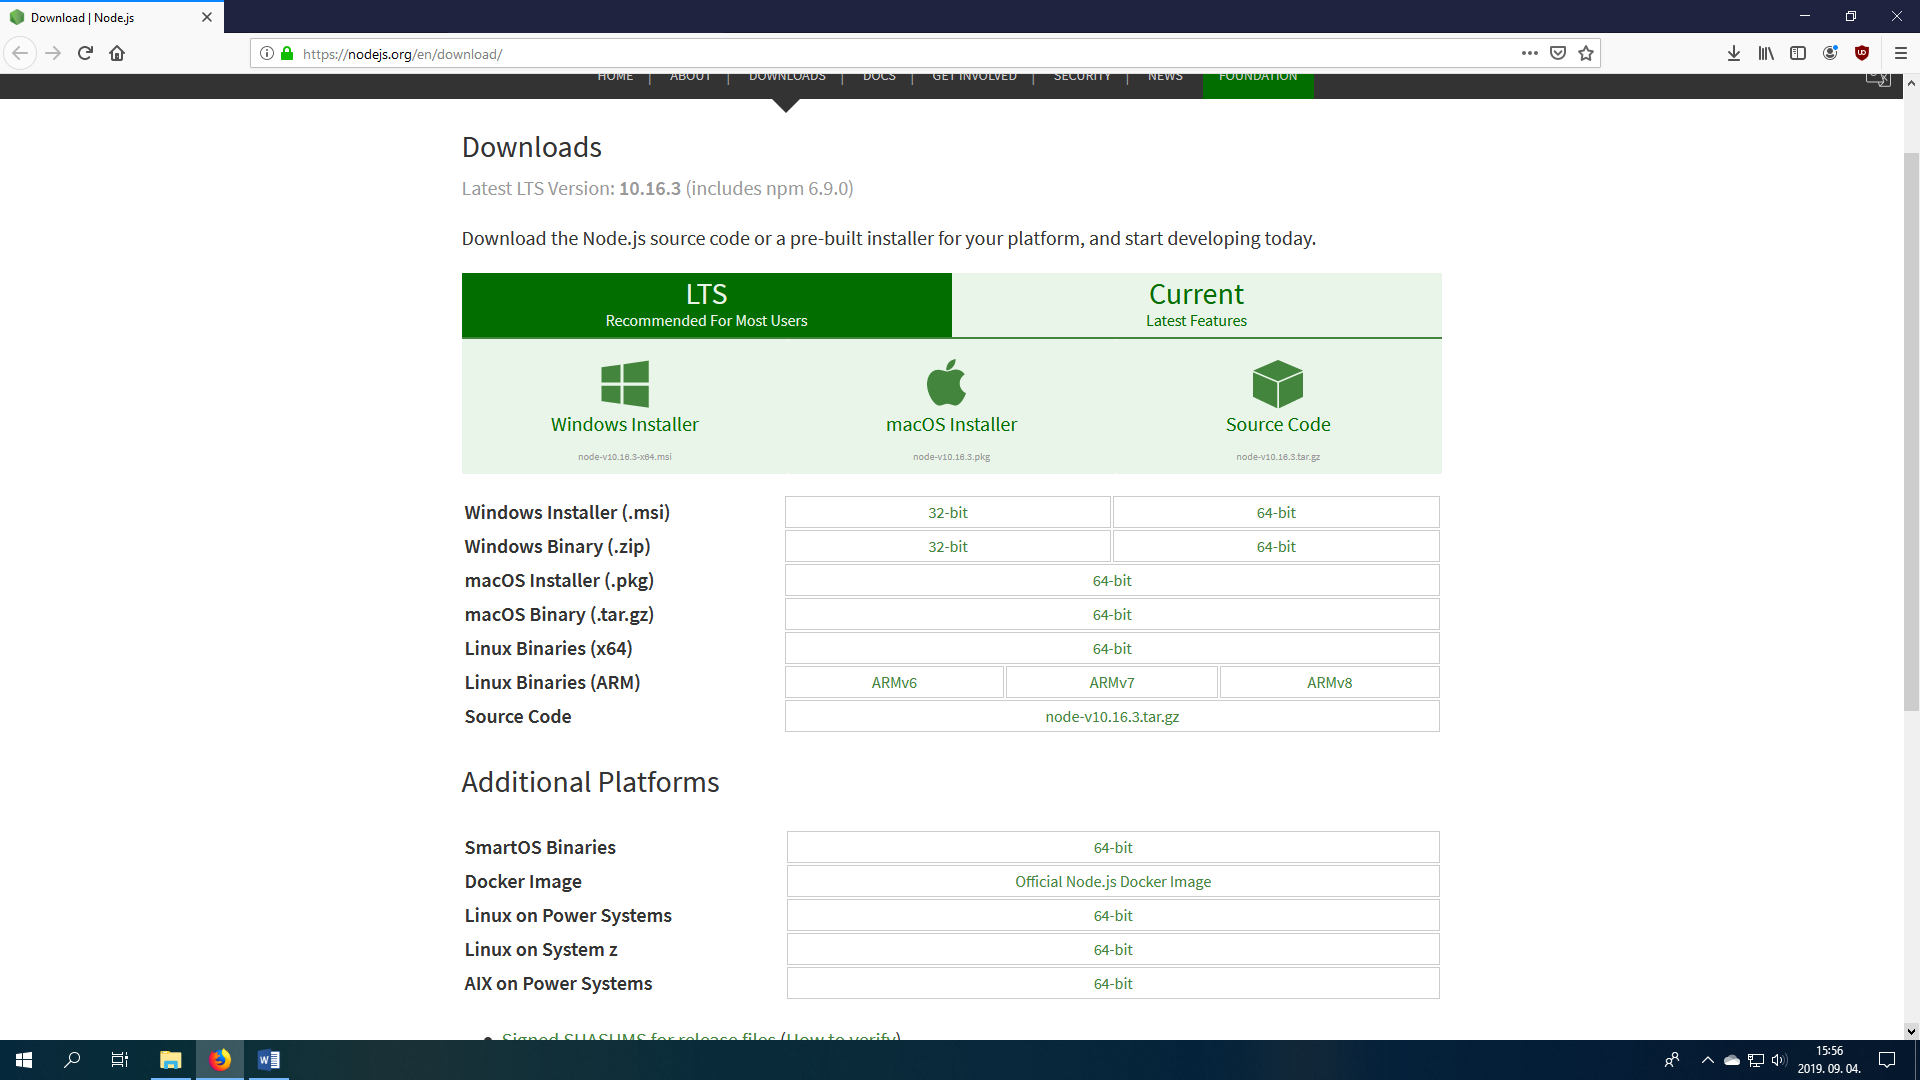
Task: Download node-v10.16.3.tar.gz source code
Action: (x=1112, y=716)
